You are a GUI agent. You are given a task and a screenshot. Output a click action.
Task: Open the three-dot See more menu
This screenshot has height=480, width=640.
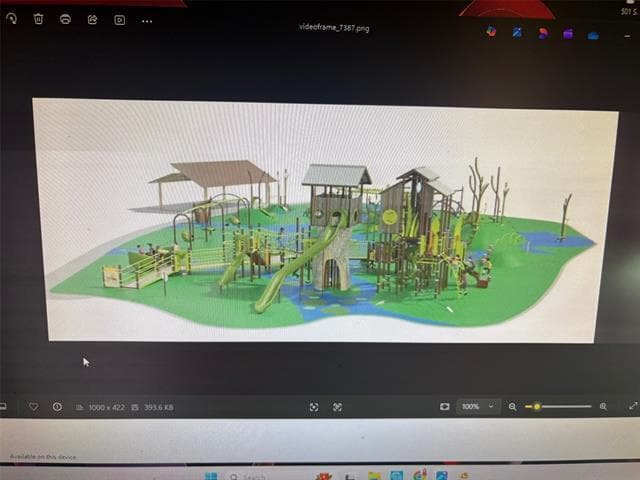coord(147,20)
